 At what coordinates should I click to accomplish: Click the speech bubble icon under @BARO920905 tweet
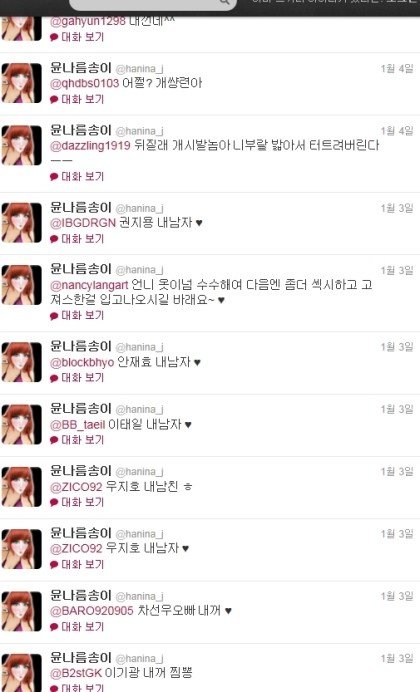(54, 627)
